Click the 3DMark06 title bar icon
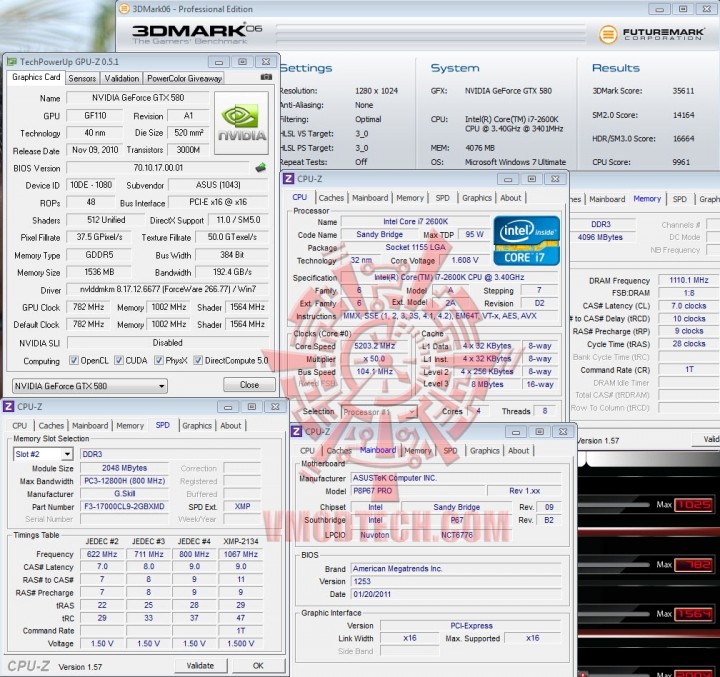Screen dimensions: 720x677 124,9
